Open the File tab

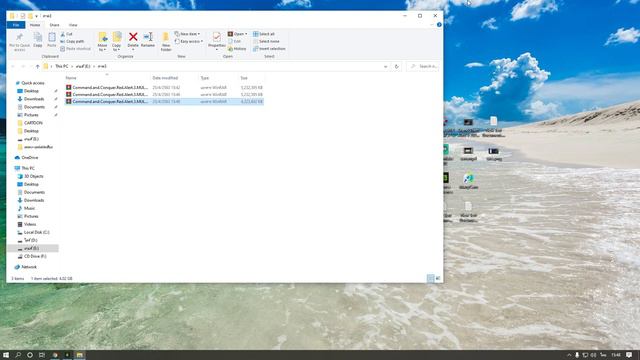tap(16, 25)
